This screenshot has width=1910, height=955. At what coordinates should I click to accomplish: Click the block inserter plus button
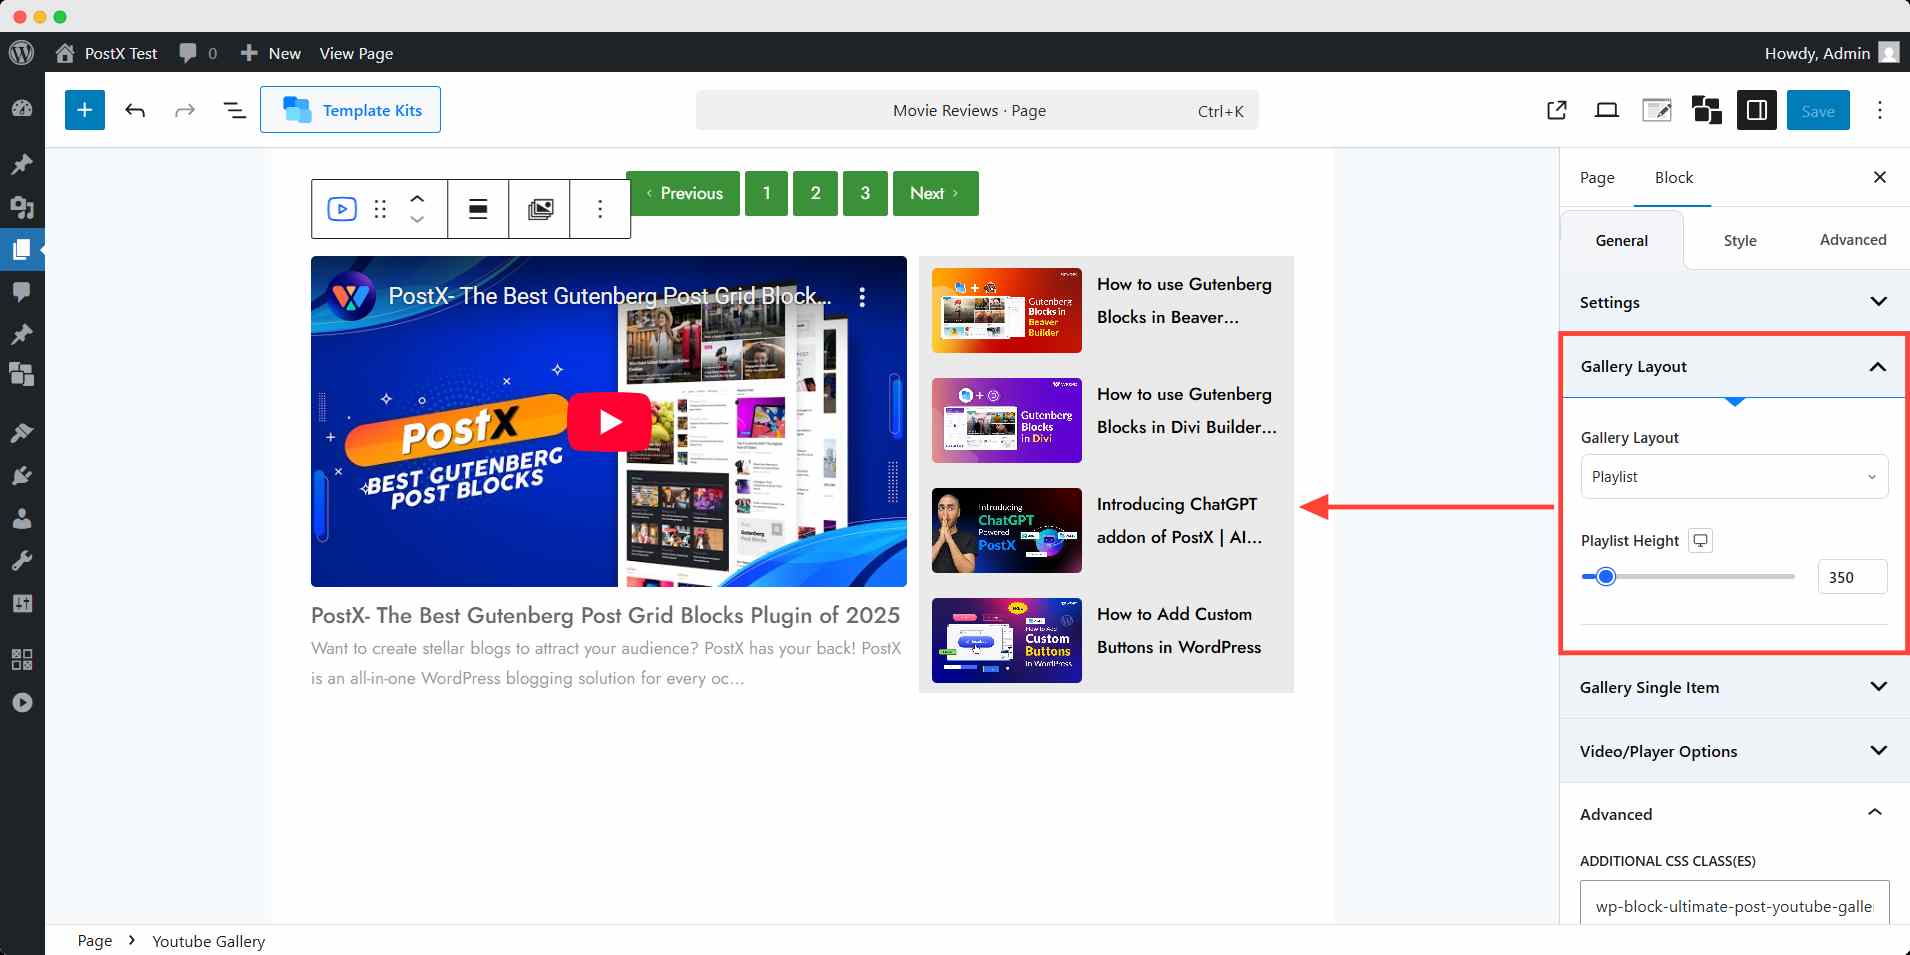(x=85, y=110)
